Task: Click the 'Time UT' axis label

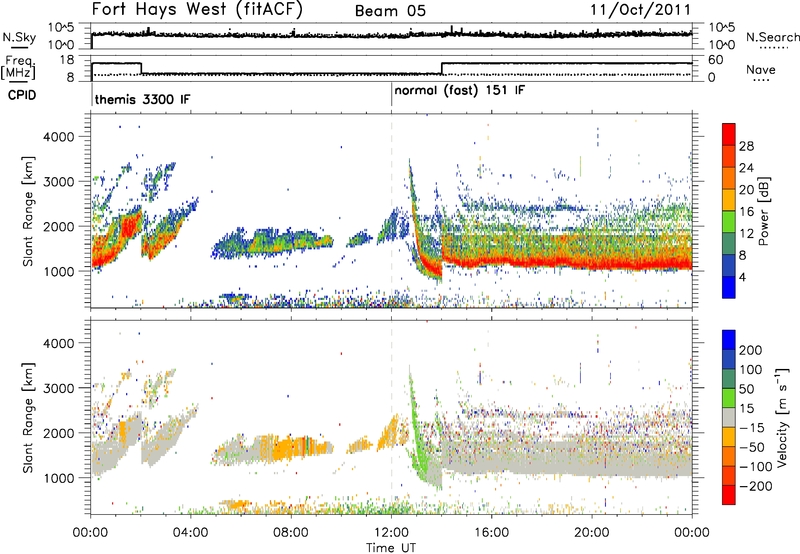Action: tap(391, 547)
